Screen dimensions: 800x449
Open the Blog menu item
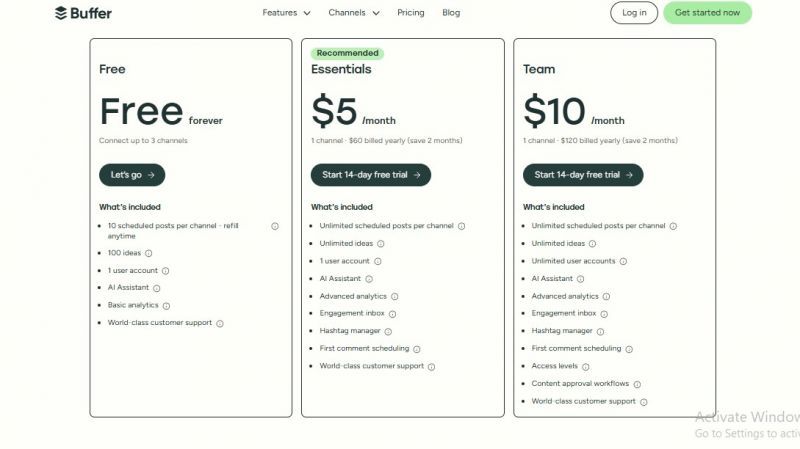pyautogui.click(x=451, y=13)
